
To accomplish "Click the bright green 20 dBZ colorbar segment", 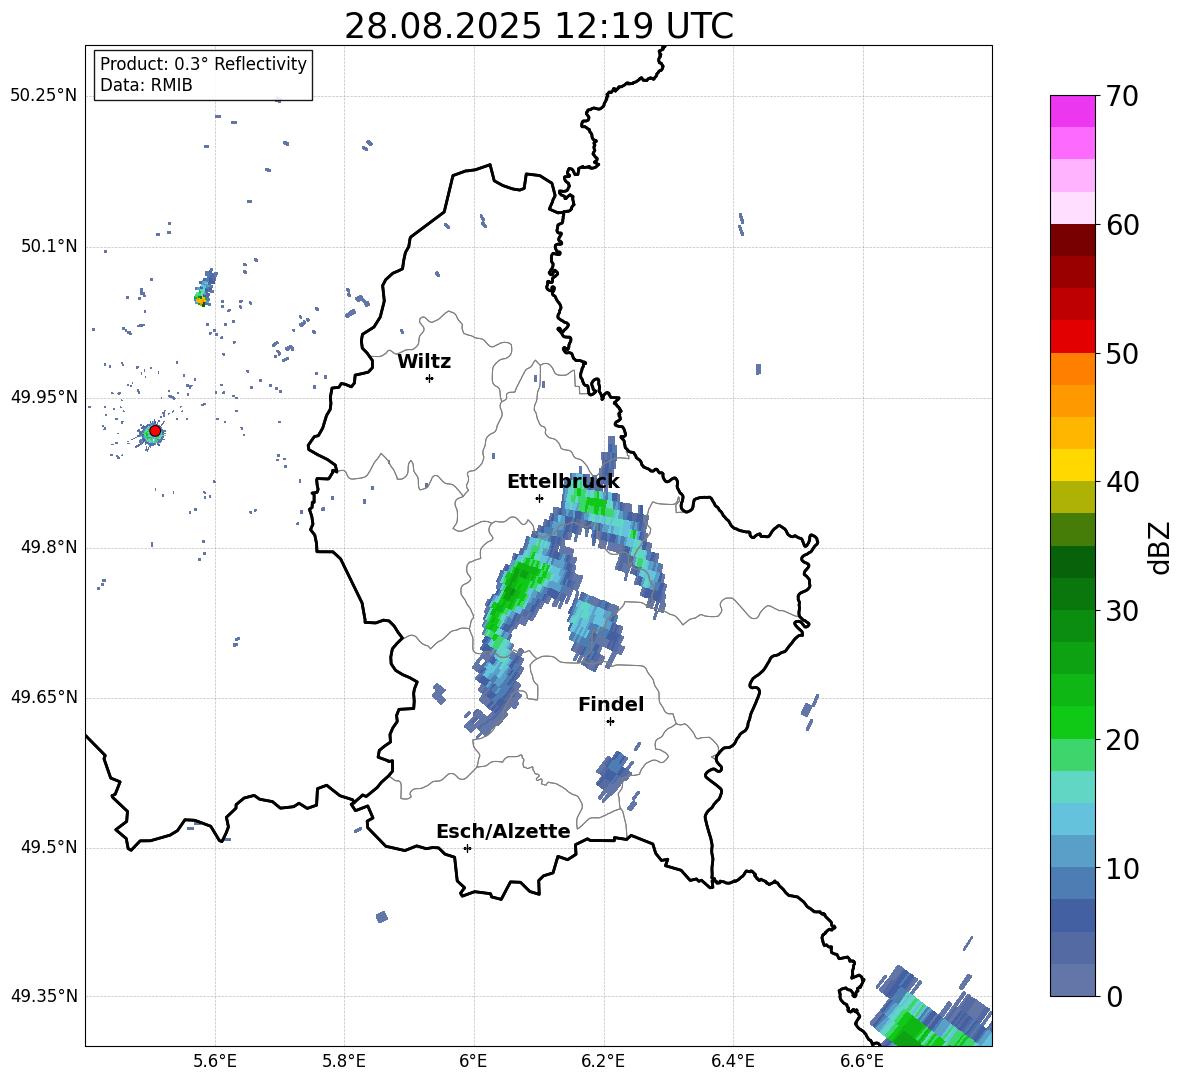I will click(1072, 723).
